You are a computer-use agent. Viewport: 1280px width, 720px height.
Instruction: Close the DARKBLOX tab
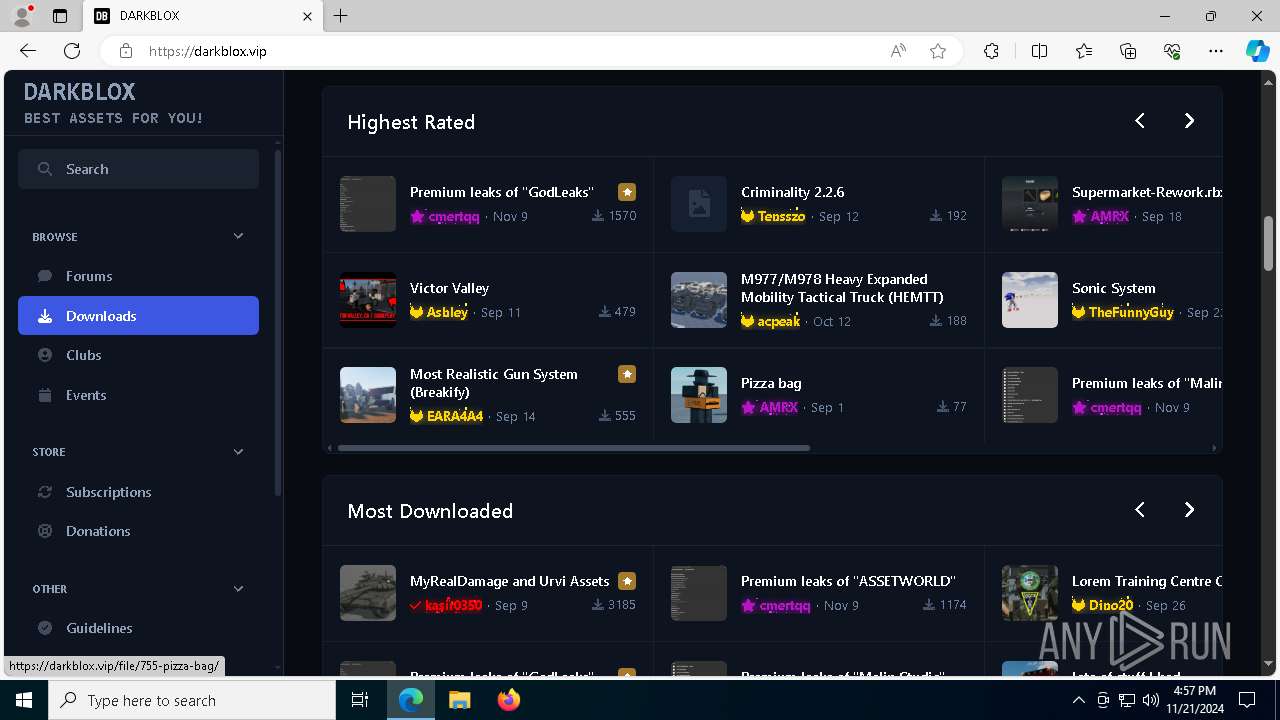[x=308, y=16]
